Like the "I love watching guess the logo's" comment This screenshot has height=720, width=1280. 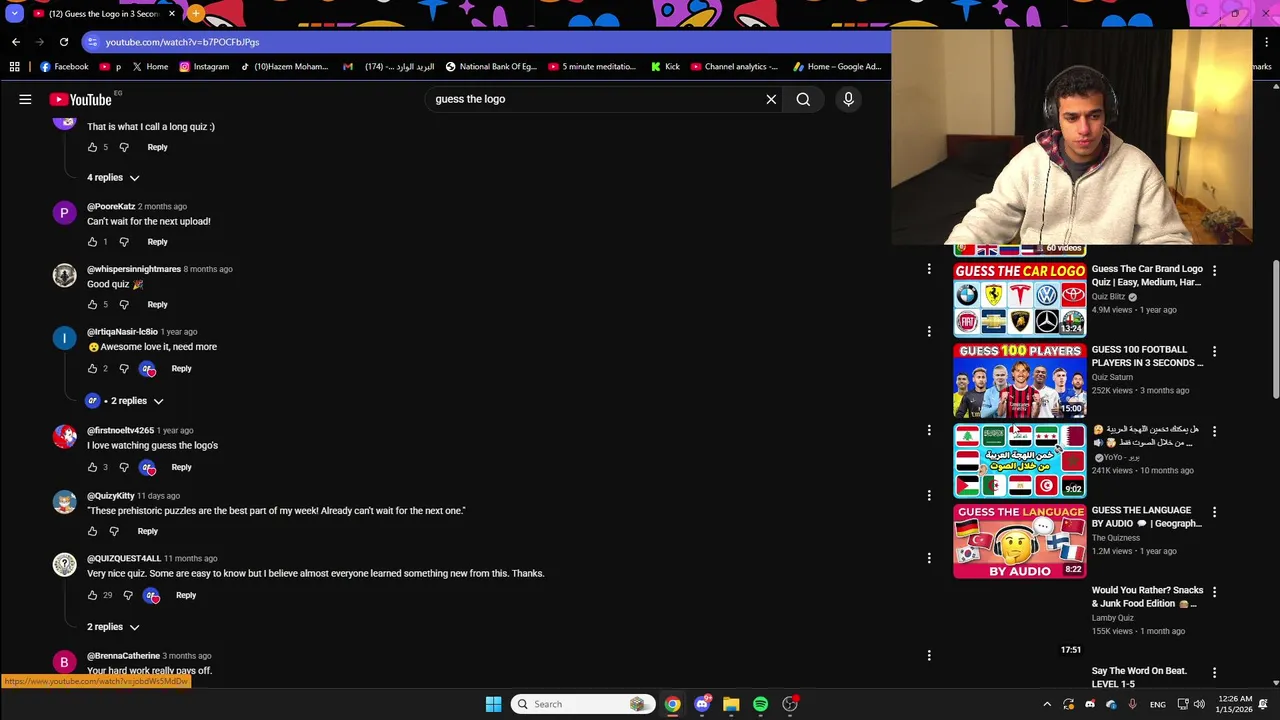pyautogui.click(x=92, y=467)
